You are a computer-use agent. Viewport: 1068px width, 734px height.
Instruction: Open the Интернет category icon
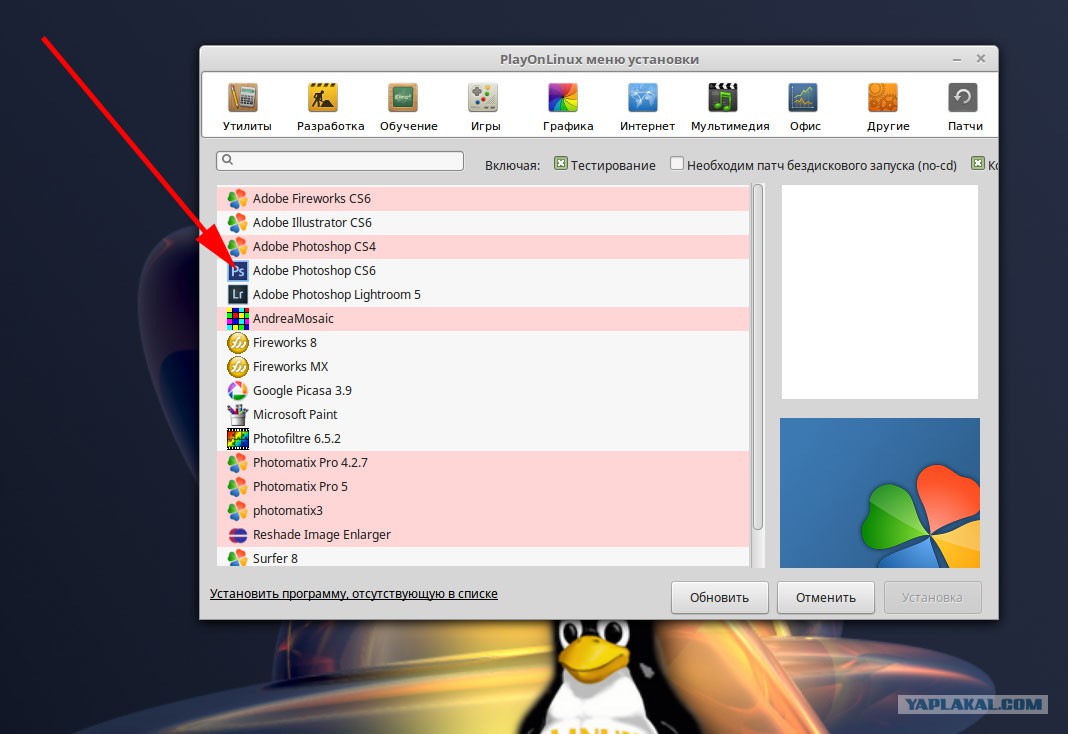(643, 98)
